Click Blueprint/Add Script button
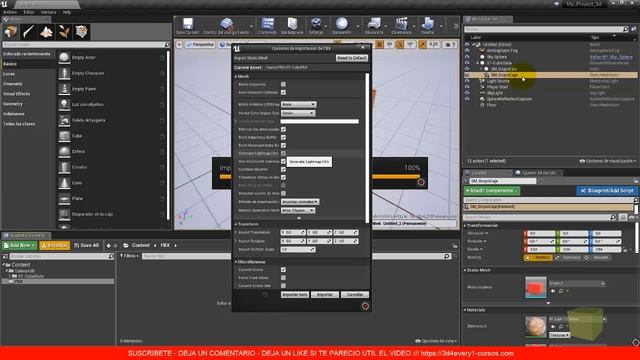This screenshot has height=360, width=640. coord(607,191)
